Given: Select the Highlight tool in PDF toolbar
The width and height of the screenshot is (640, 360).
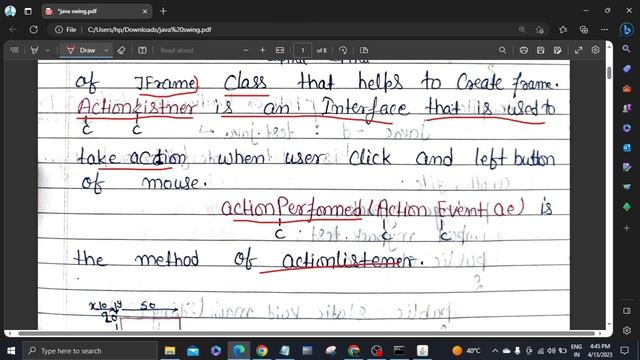Looking at the screenshot, I should click(x=35, y=50).
